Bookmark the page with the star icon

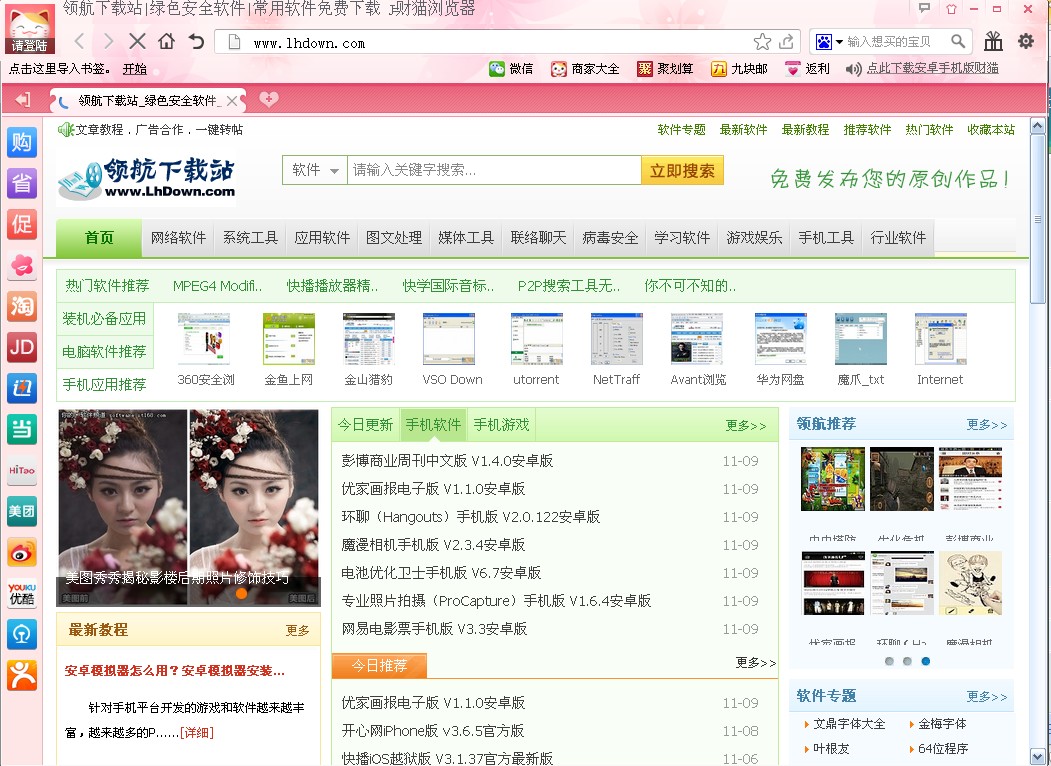tap(762, 42)
